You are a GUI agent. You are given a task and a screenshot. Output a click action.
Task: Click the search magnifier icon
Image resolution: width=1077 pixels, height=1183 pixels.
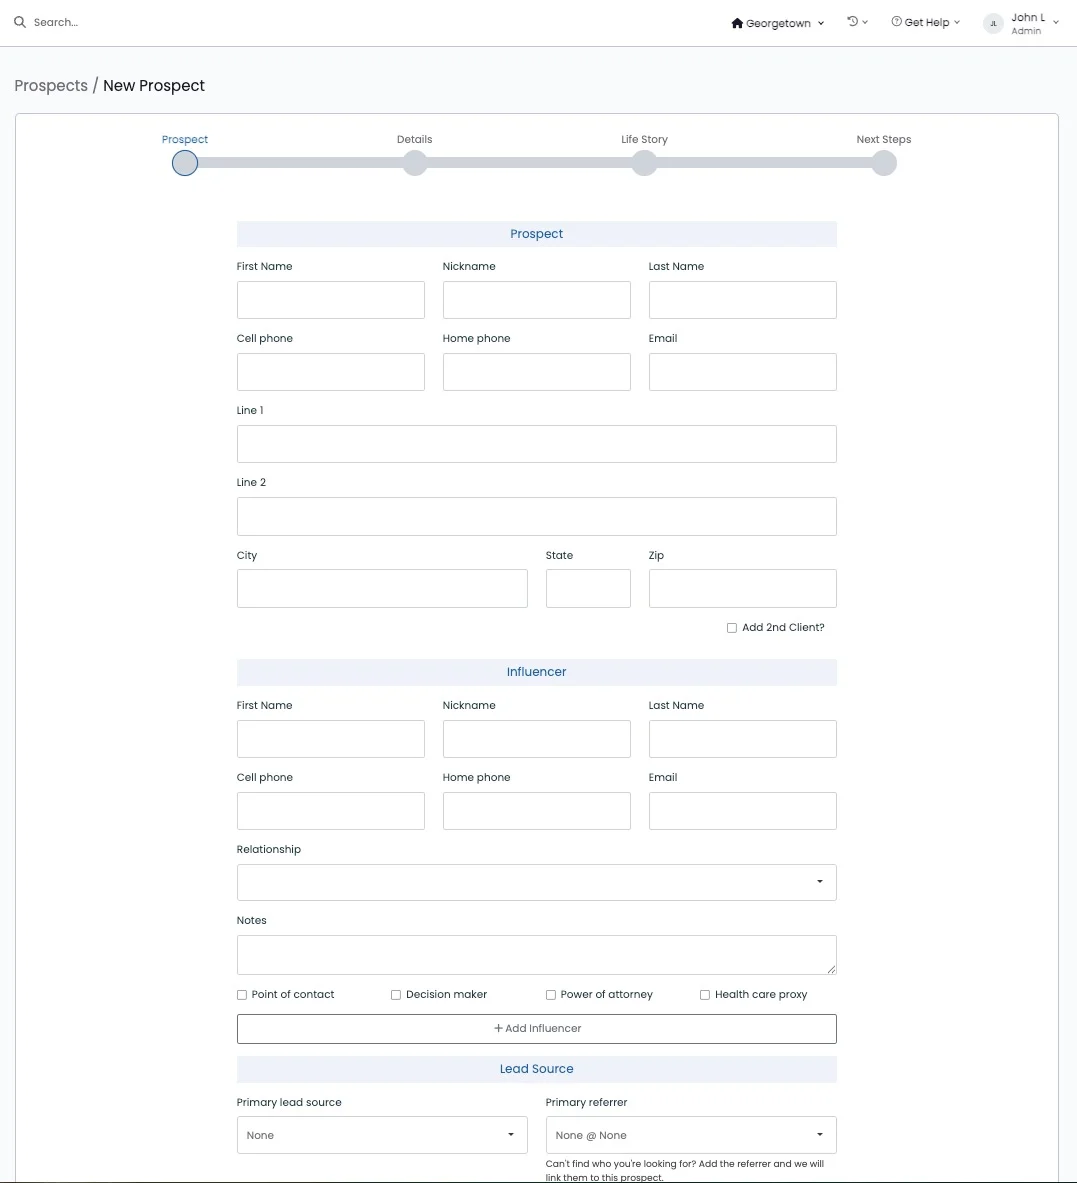pyautogui.click(x=20, y=22)
